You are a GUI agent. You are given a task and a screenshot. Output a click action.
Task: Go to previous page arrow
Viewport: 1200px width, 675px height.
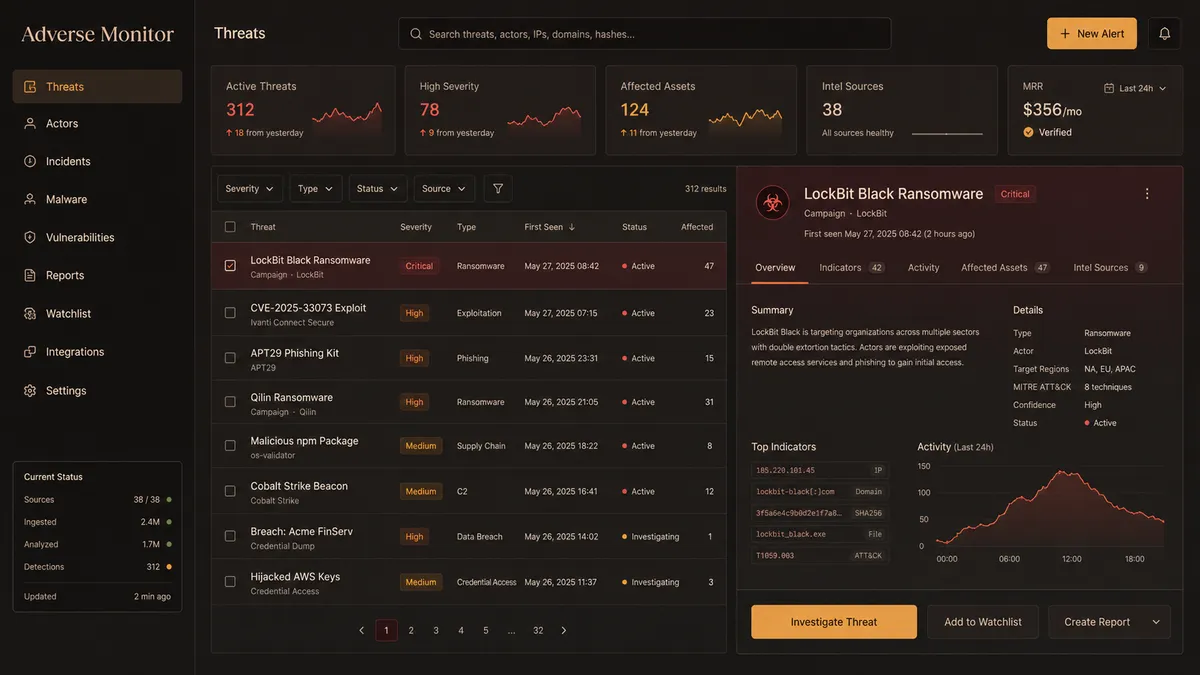tap(362, 631)
